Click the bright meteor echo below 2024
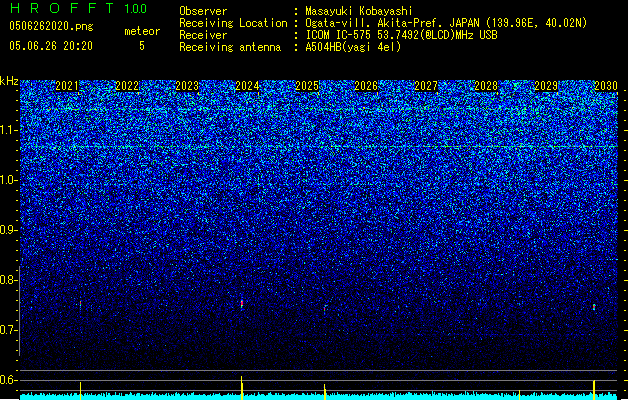629x400 pixels. (x=242, y=304)
